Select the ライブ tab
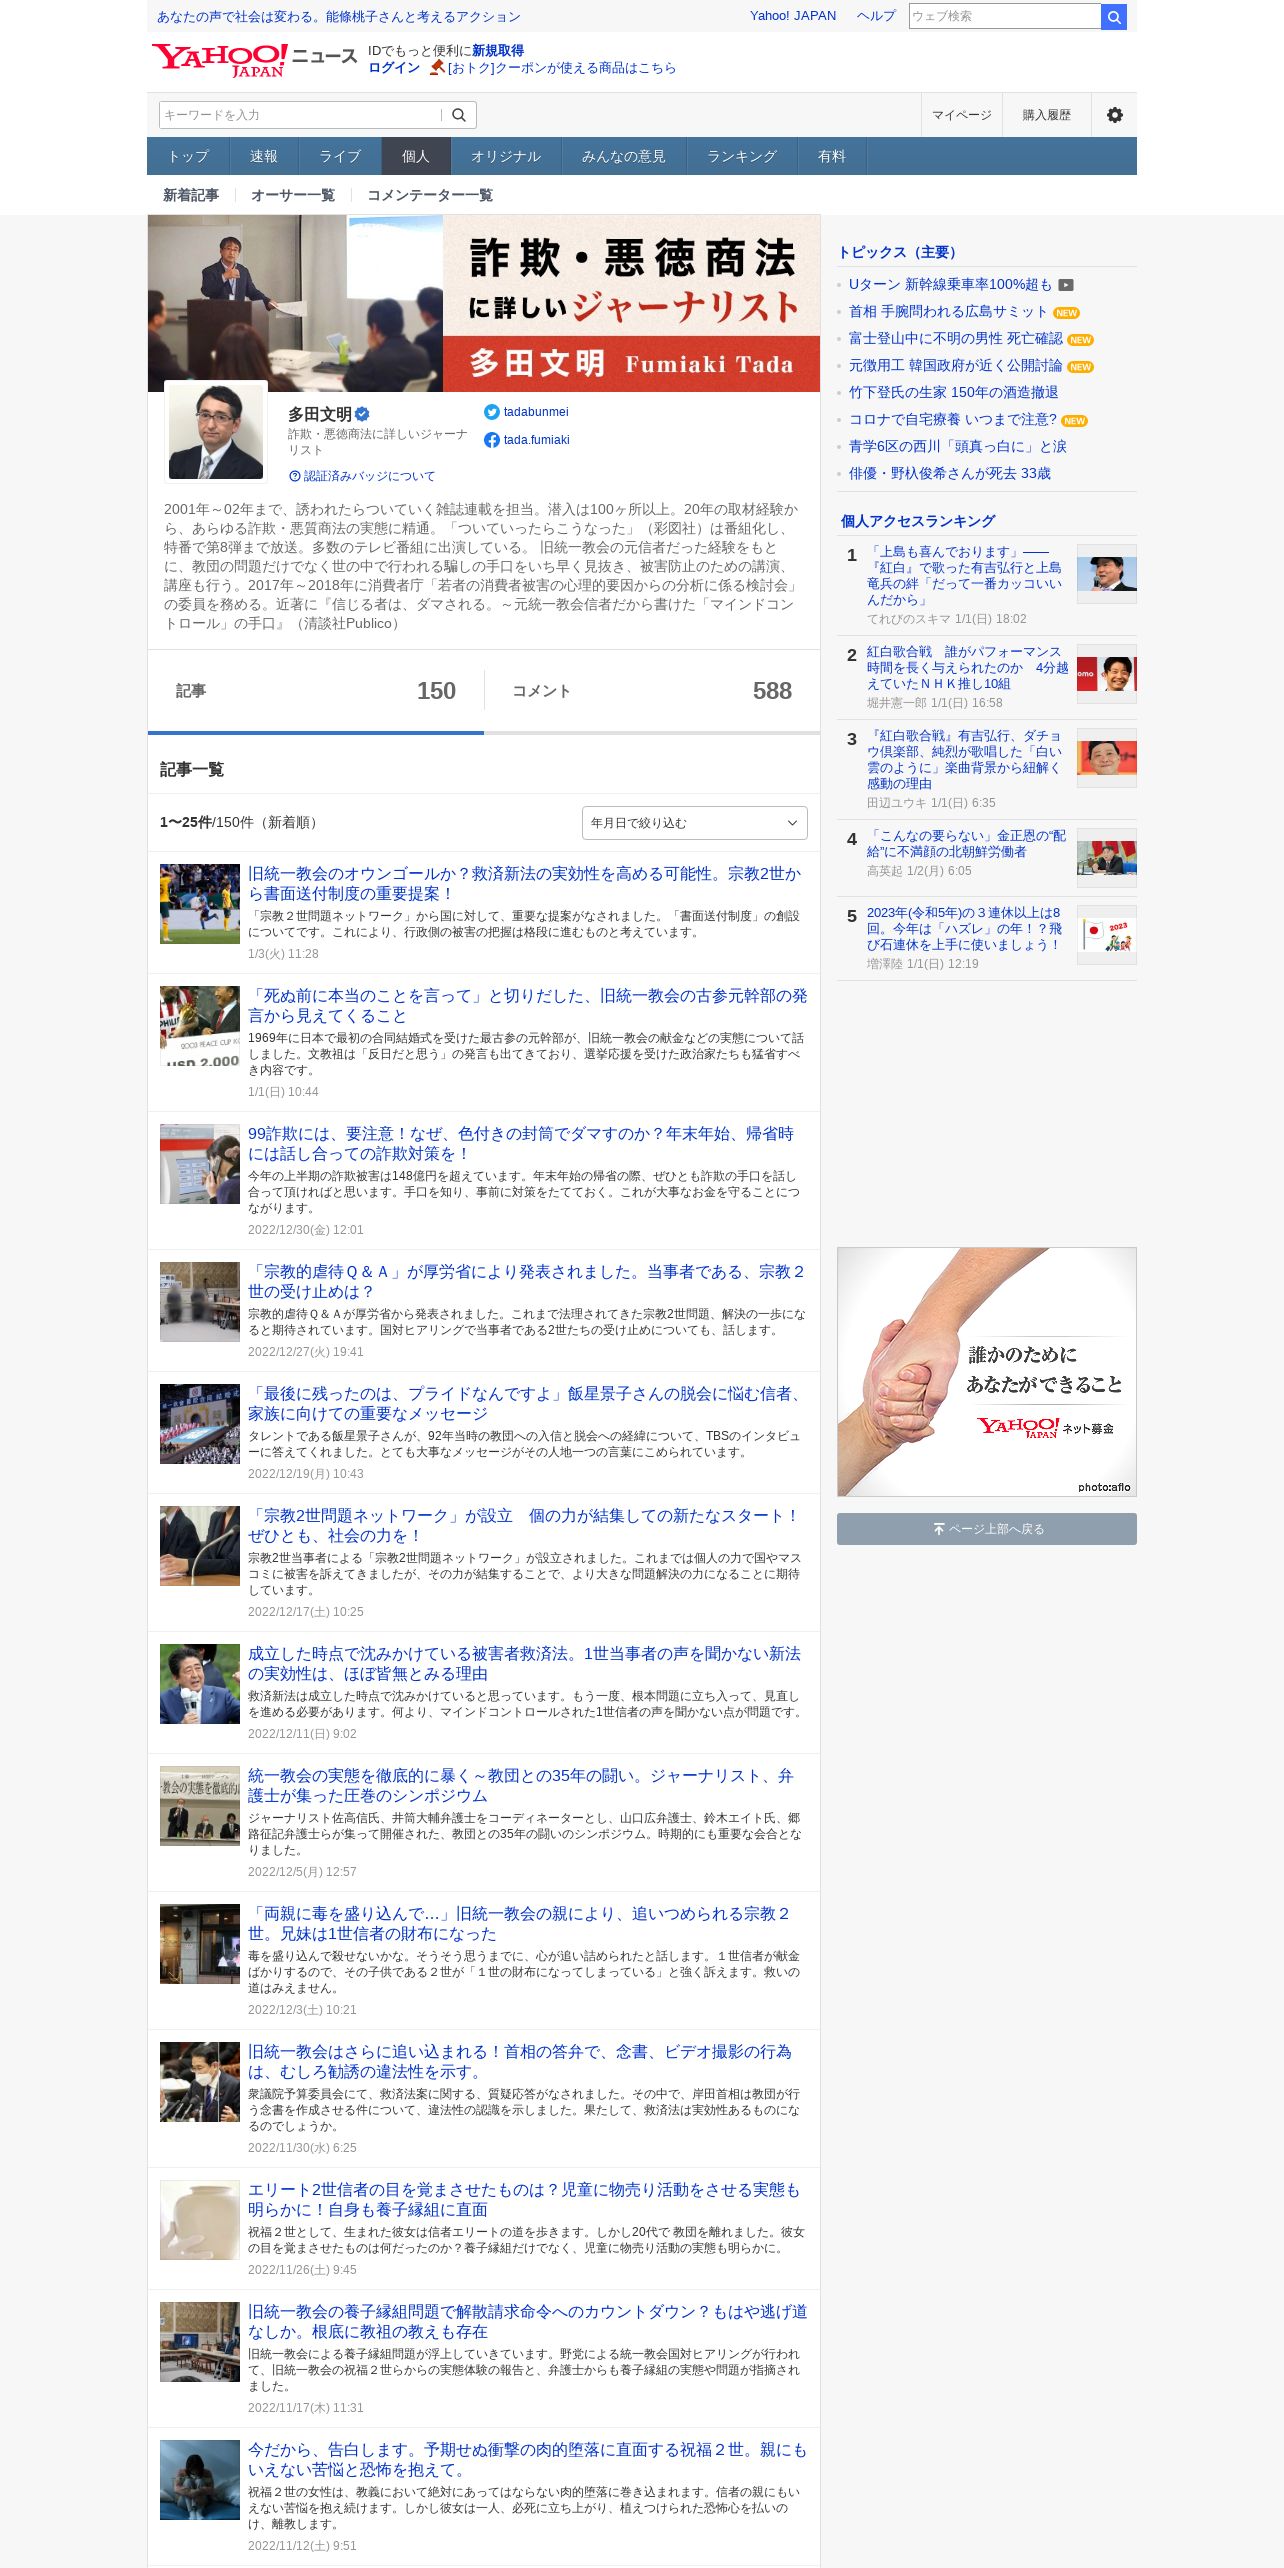Screen dimensions: 1284x2568 [x=340, y=156]
